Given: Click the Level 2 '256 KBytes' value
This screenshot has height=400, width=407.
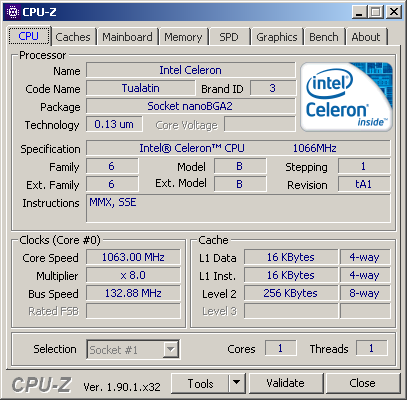Looking at the screenshot, I should (291, 293).
